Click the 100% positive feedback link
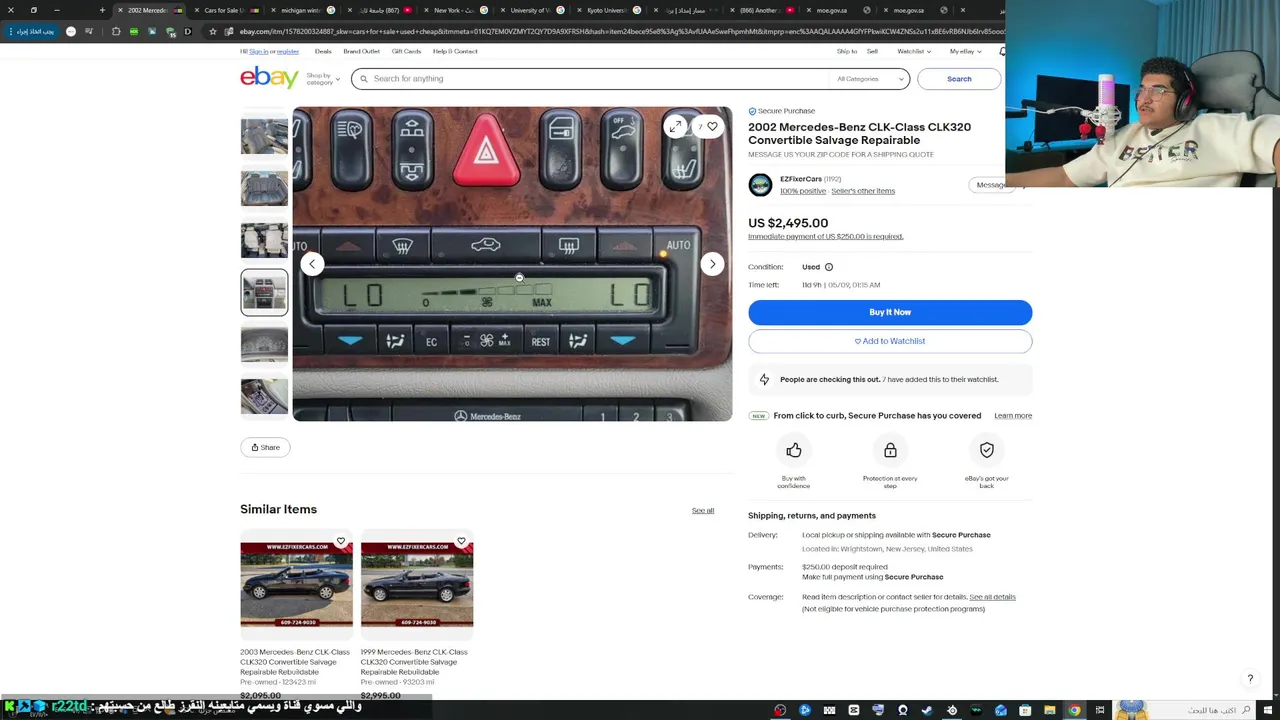Image resolution: width=1280 pixels, height=720 pixels. point(803,191)
